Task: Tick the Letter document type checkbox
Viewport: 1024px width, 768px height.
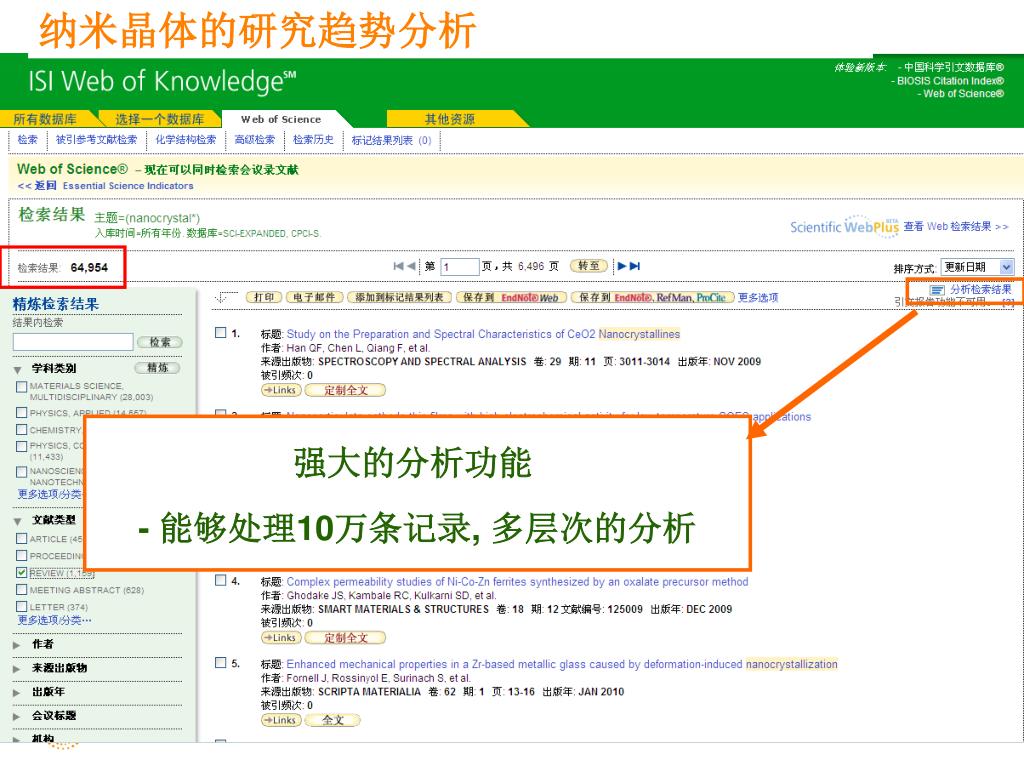Action: [22, 607]
